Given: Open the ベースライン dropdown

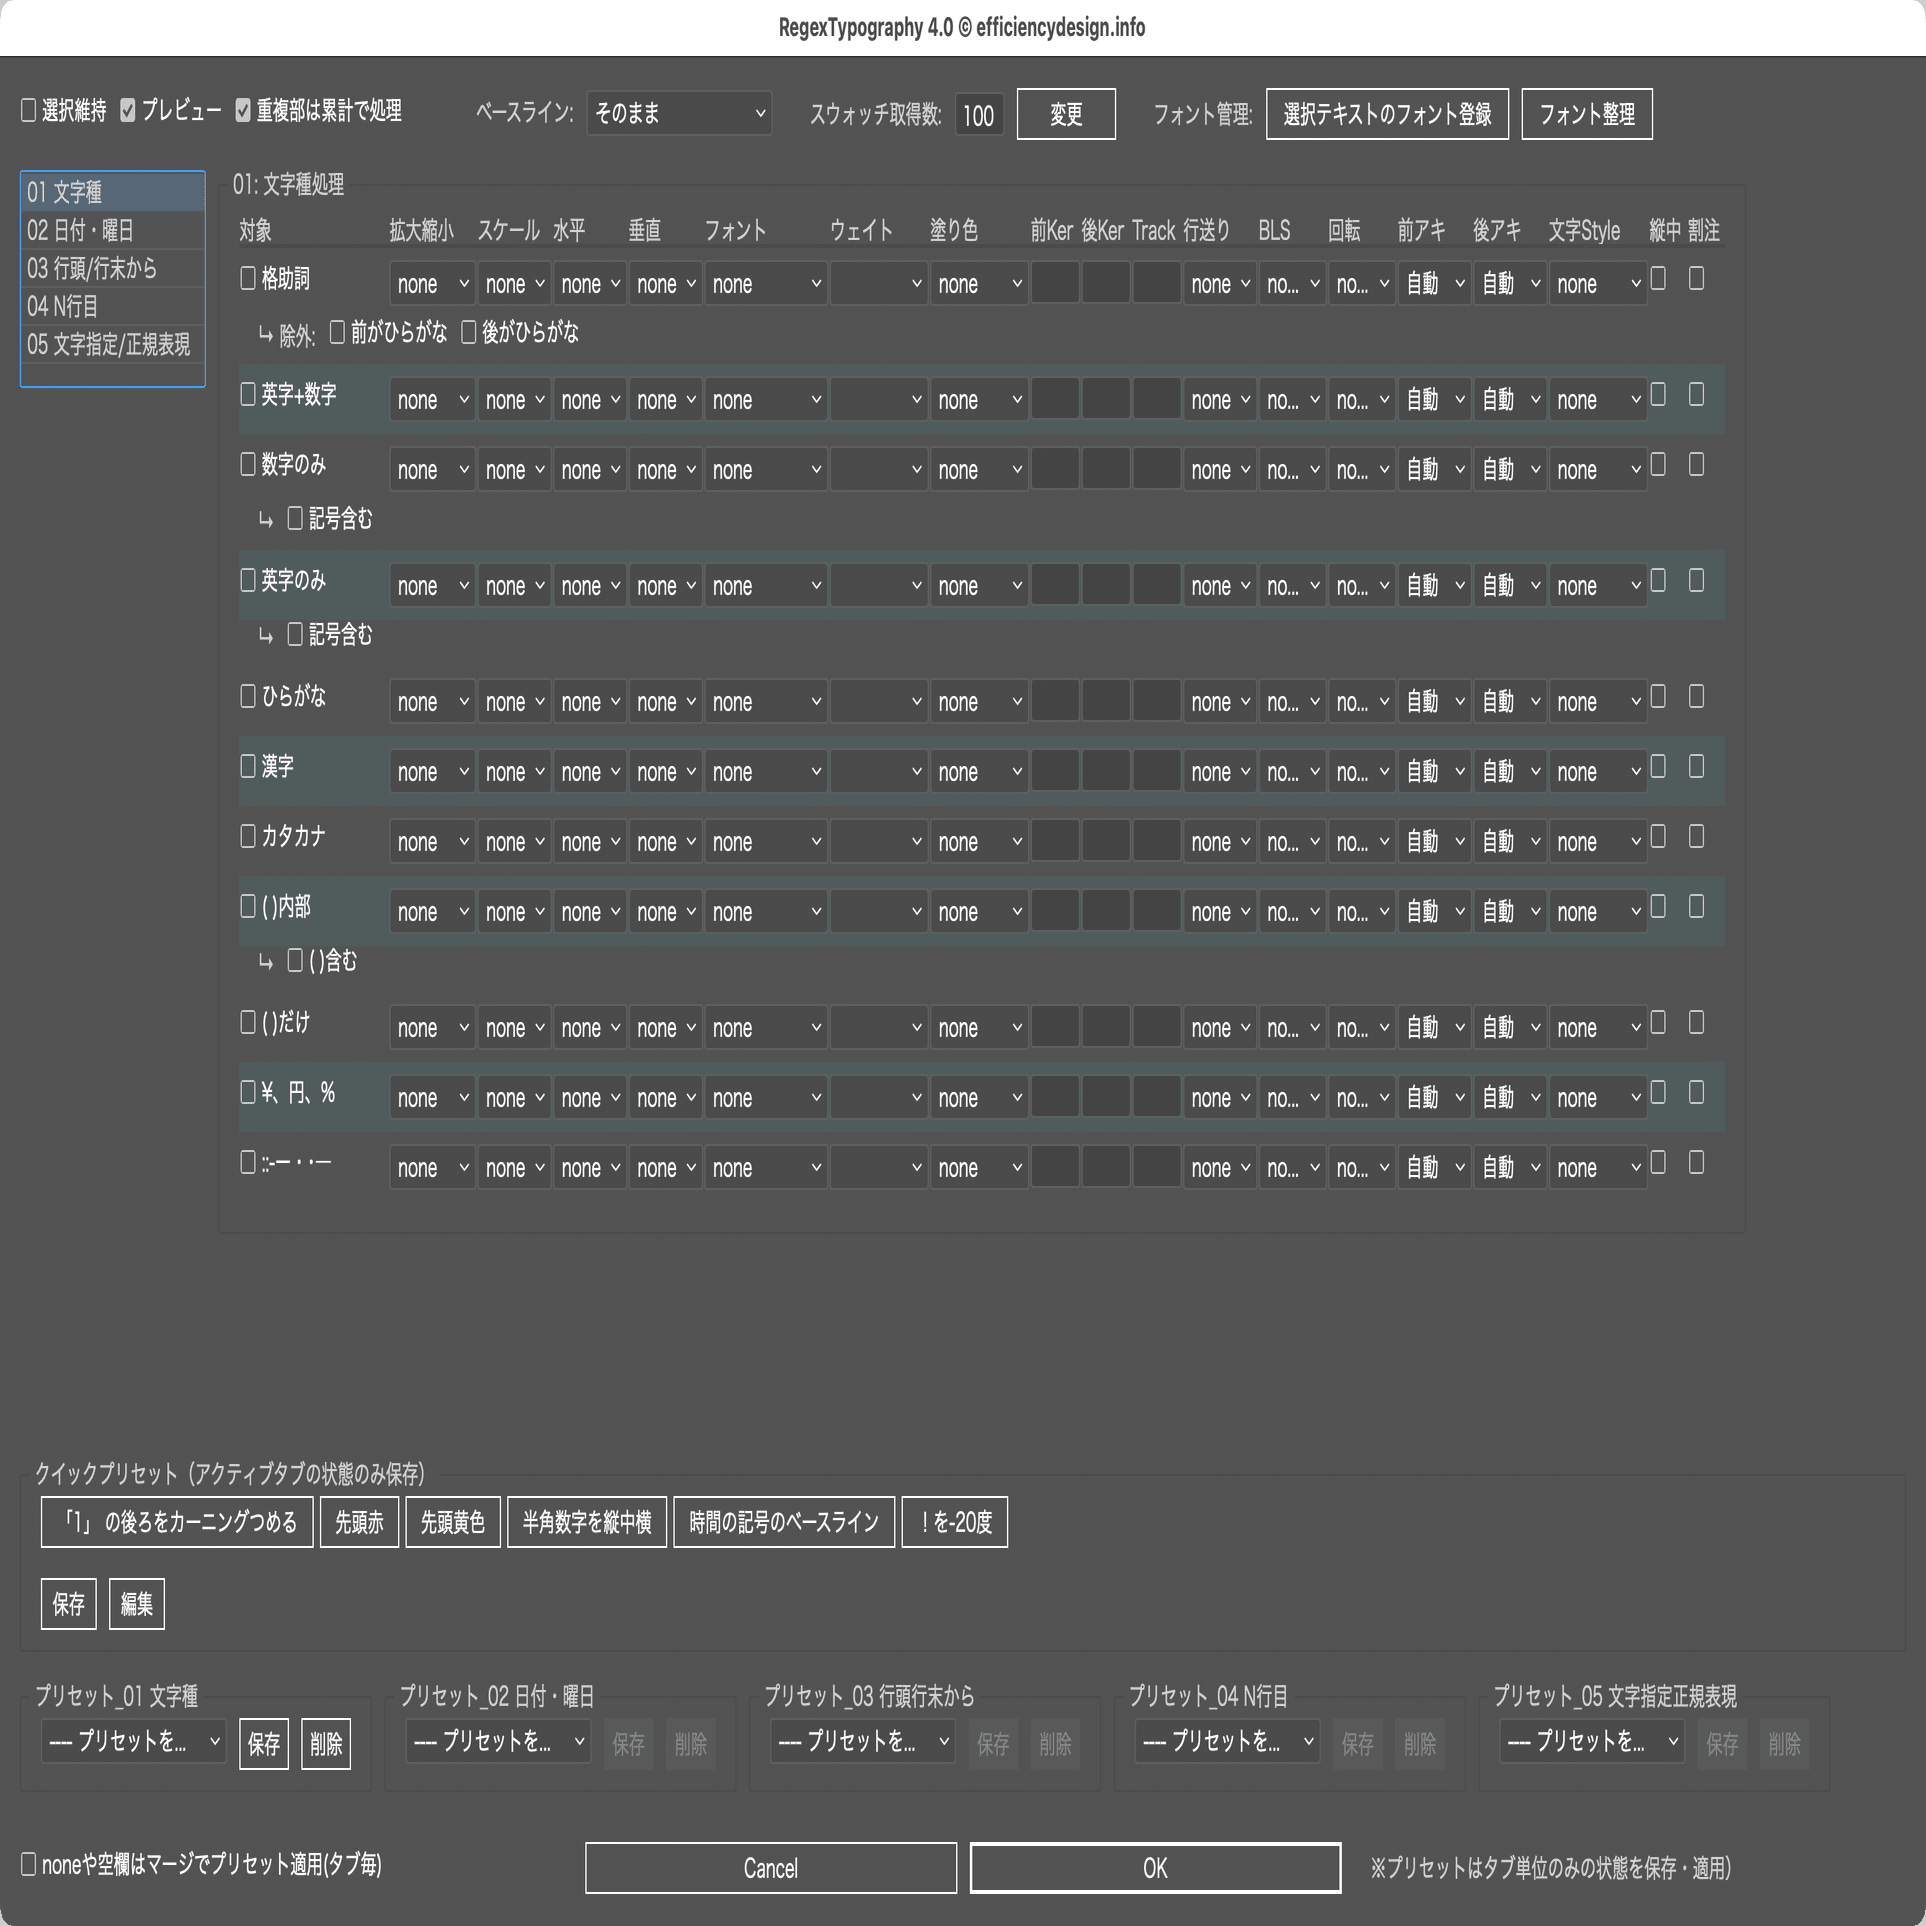Looking at the screenshot, I should [678, 113].
